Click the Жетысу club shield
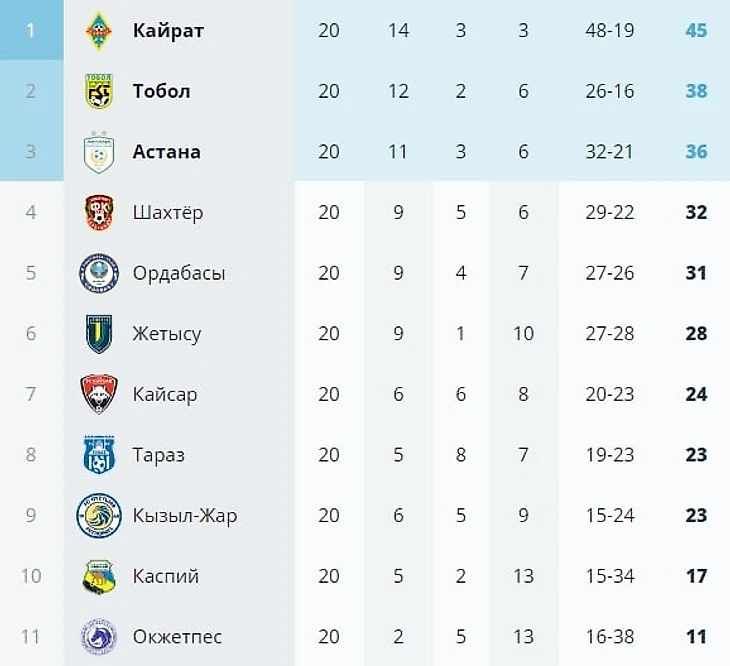Image resolution: width=730 pixels, height=666 pixels. point(99,334)
